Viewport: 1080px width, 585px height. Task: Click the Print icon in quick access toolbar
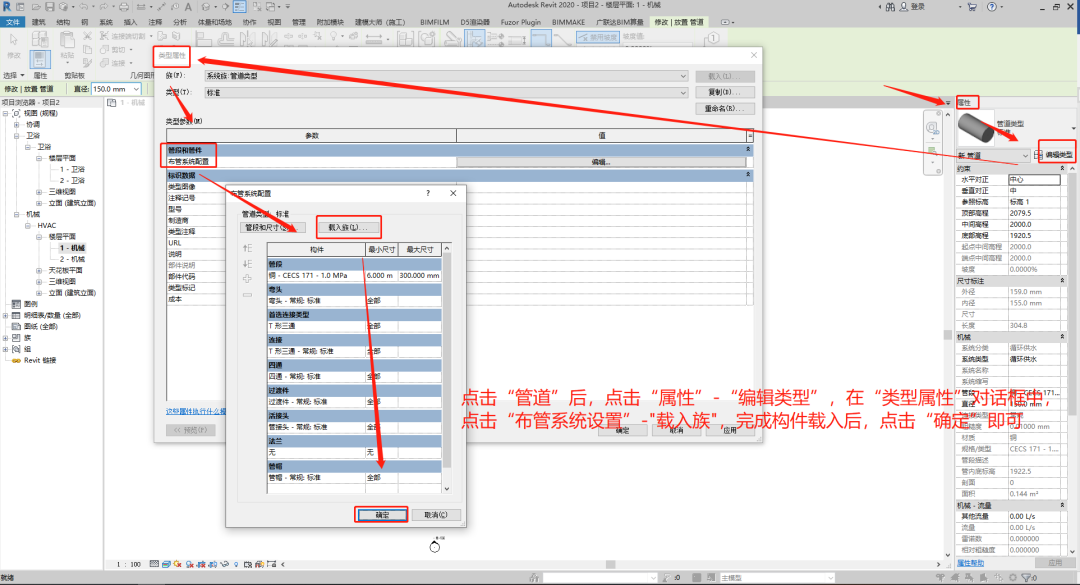[124, 7]
